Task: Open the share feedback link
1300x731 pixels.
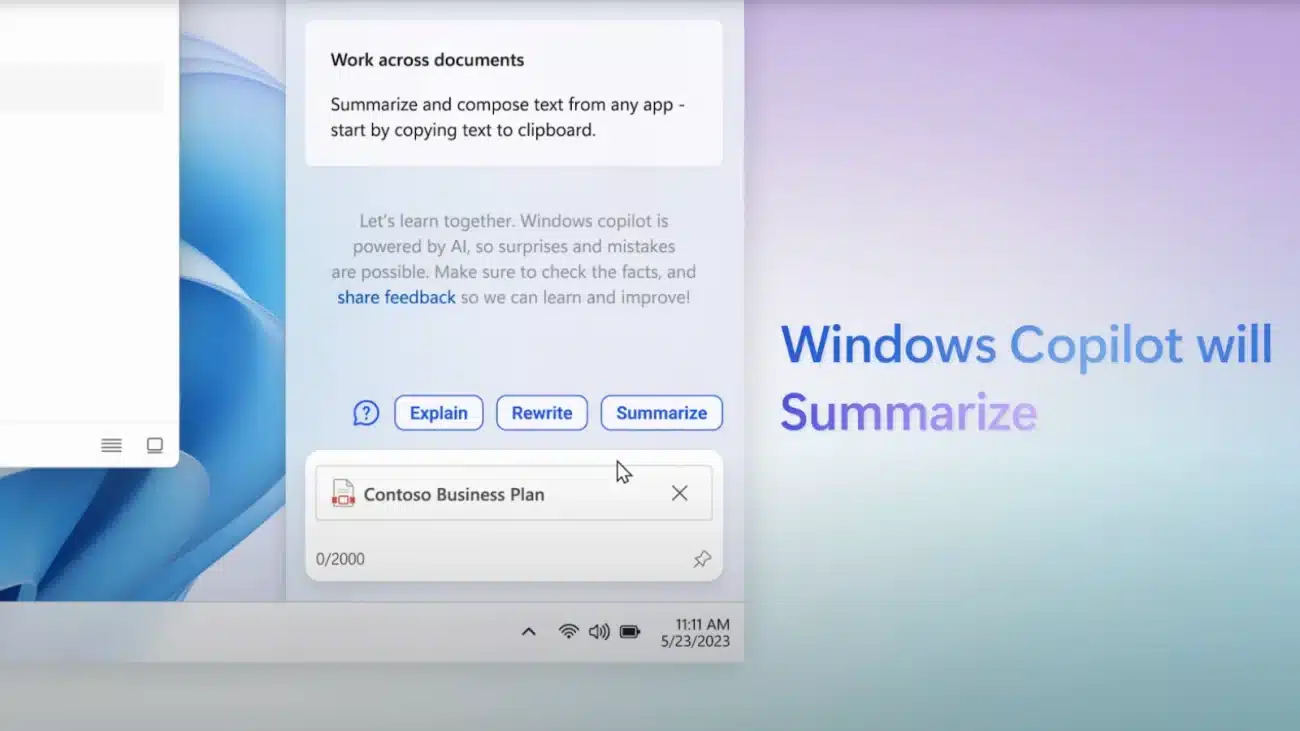Action: [x=396, y=297]
